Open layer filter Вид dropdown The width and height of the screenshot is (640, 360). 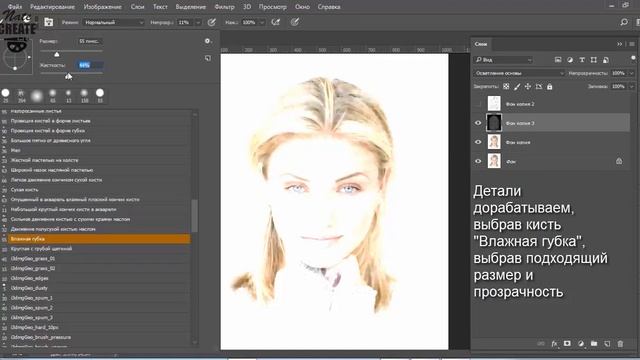click(x=503, y=60)
